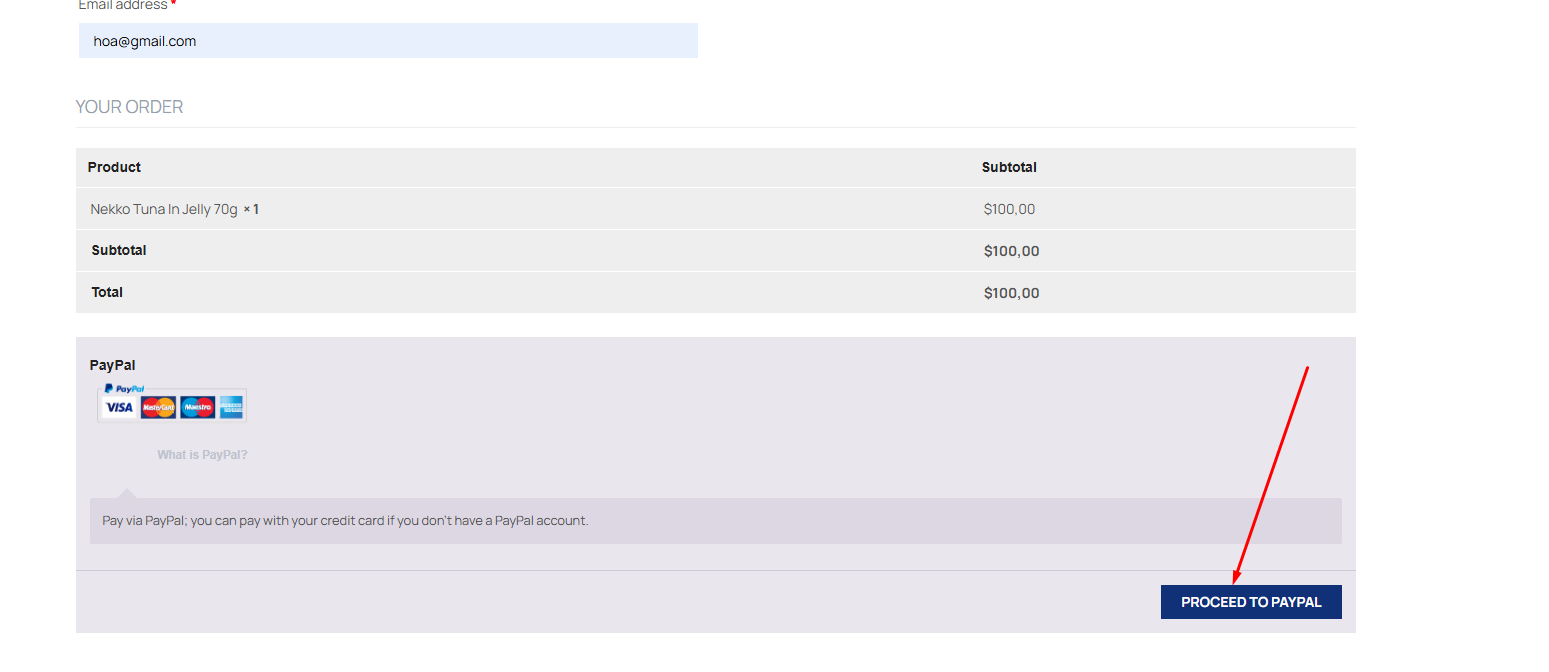Click the Total row label
The width and height of the screenshot is (1549, 672).
coord(107,292)
